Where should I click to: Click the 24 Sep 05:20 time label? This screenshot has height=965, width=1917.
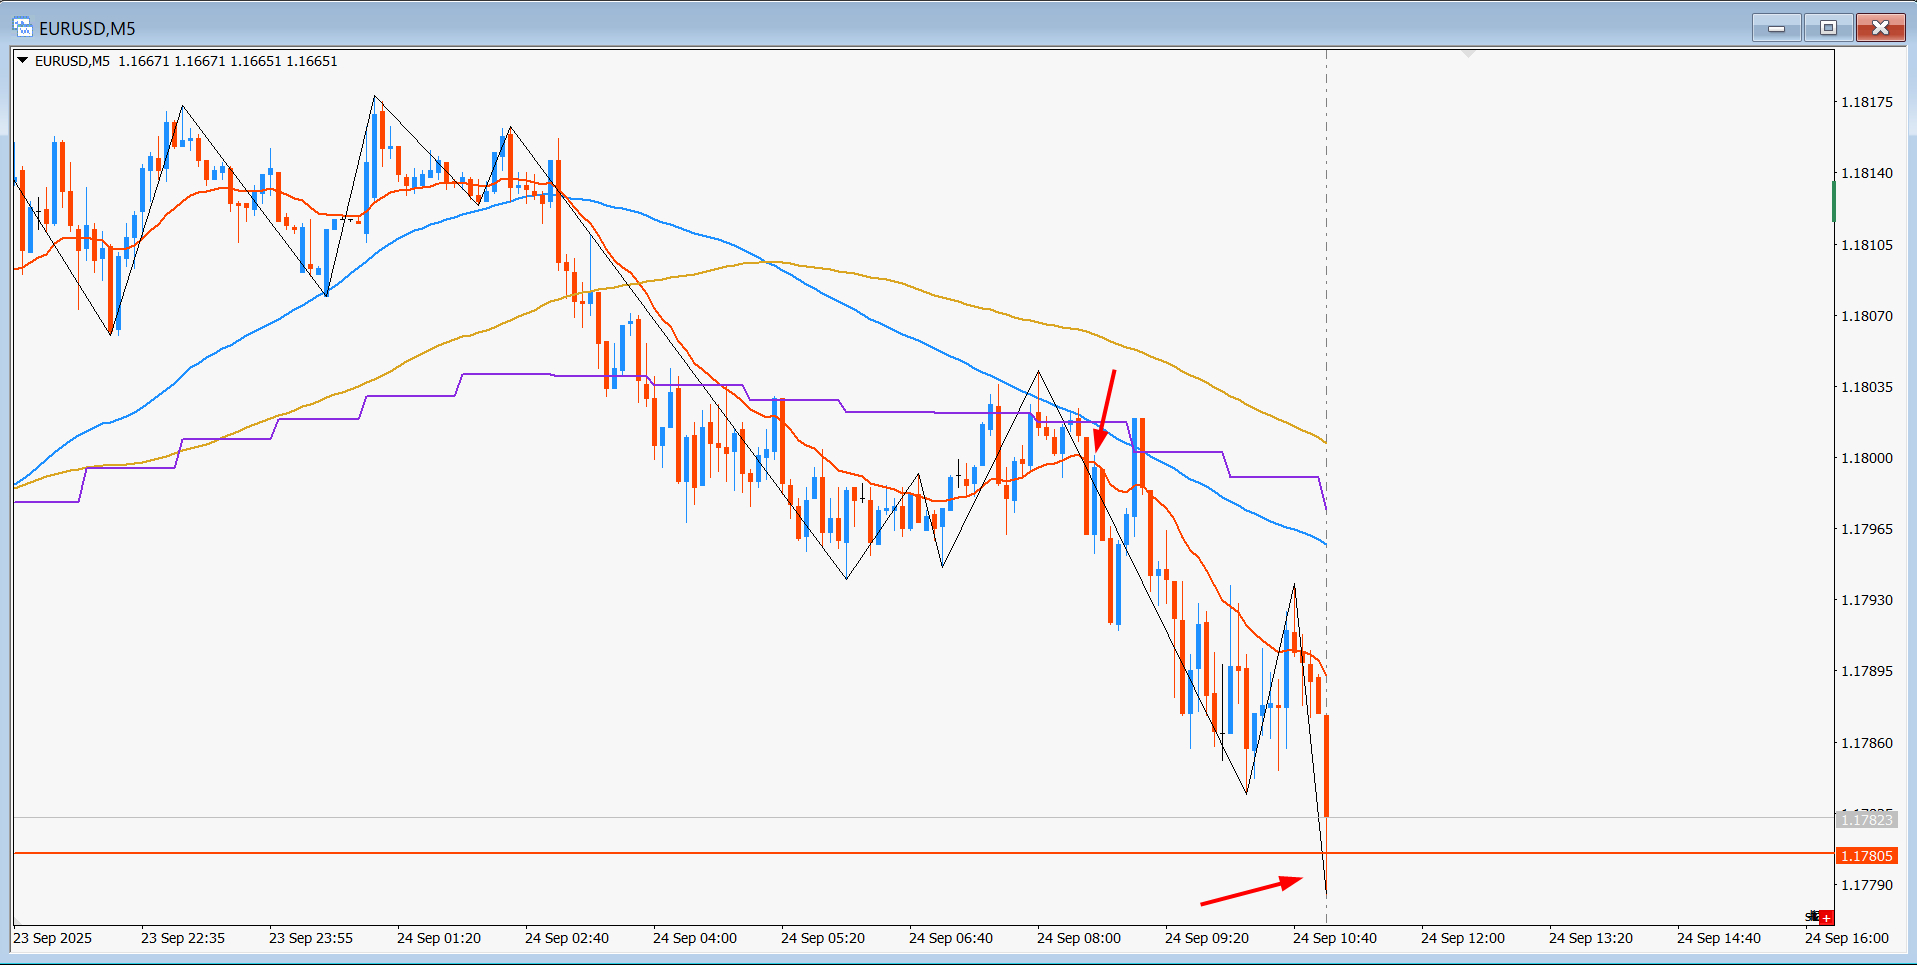click(x=823, y=938)
